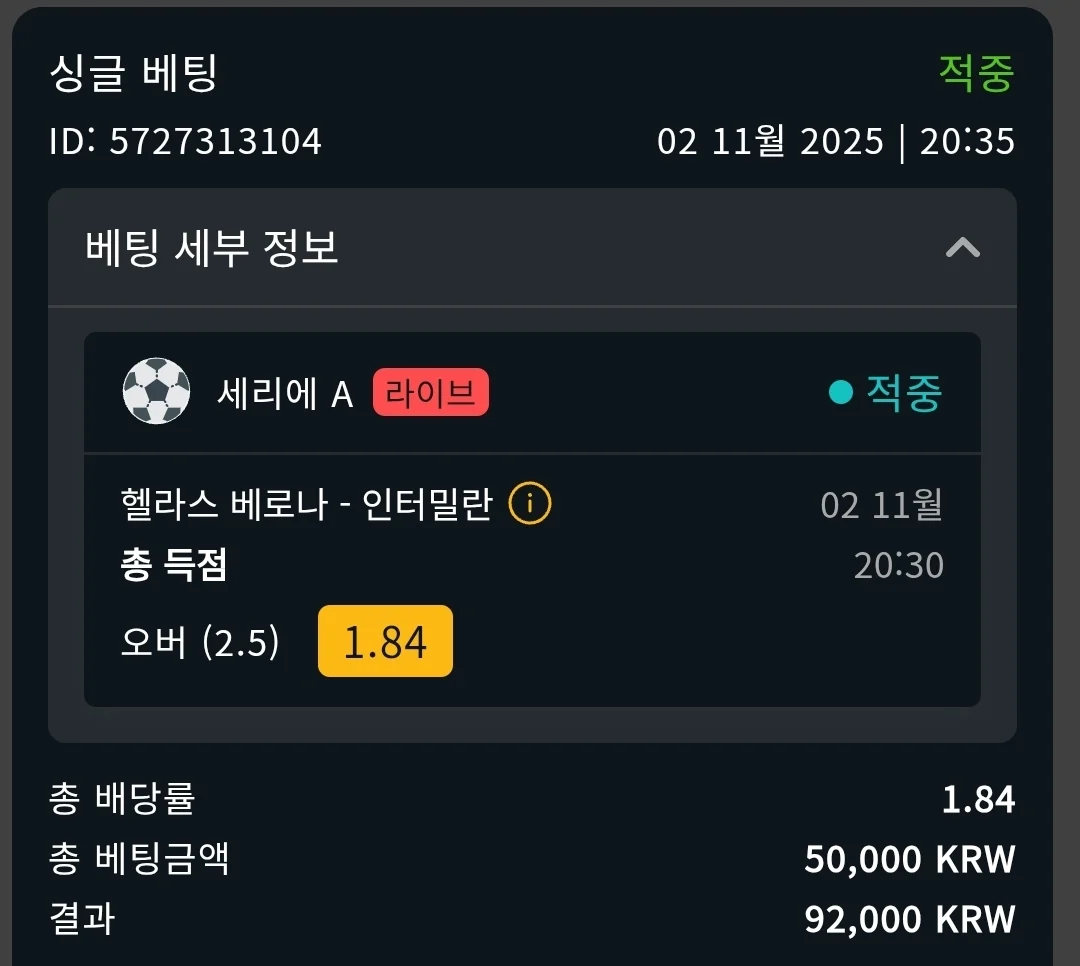Viewport: 1080px width, 966px height.
Task: Click the 싱글 베팅 title
Action: (133, 74)
